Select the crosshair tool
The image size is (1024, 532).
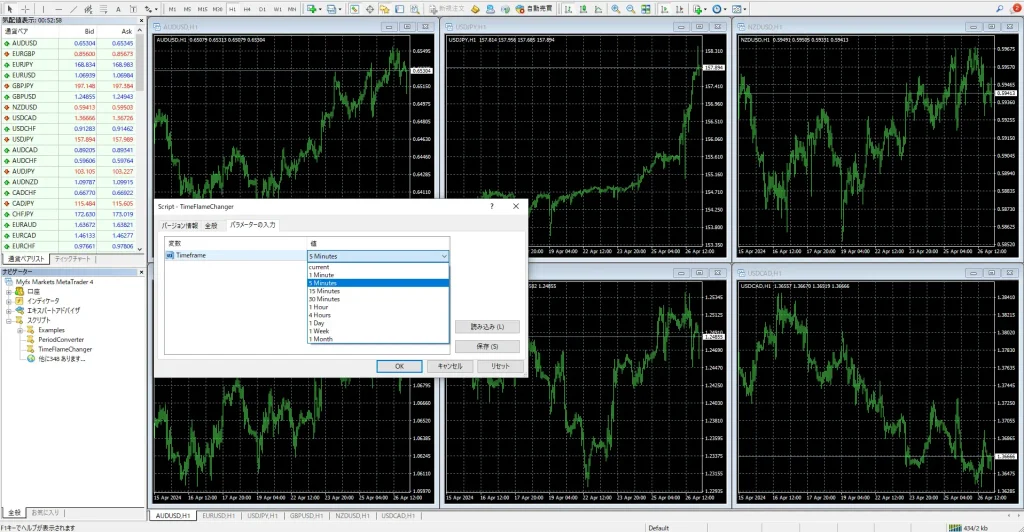(25, 9)
